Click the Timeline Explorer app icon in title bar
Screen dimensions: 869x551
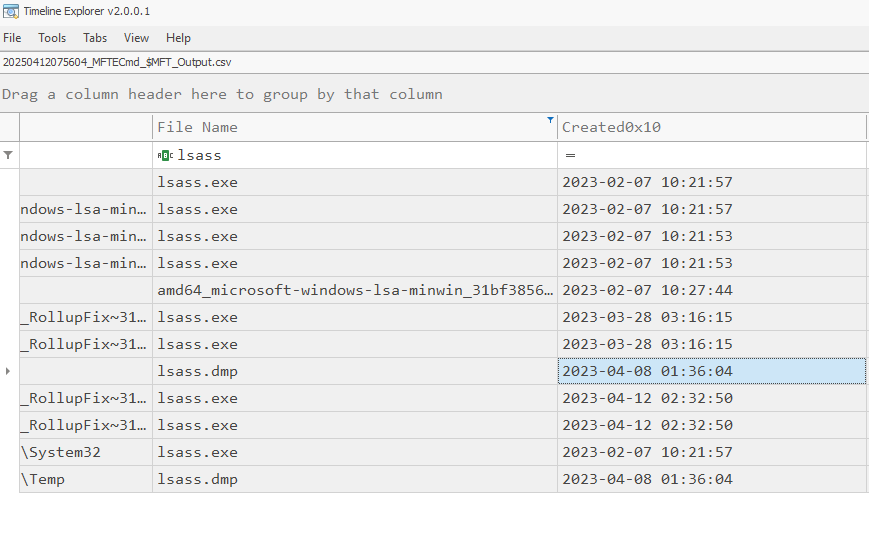[11, 11]
